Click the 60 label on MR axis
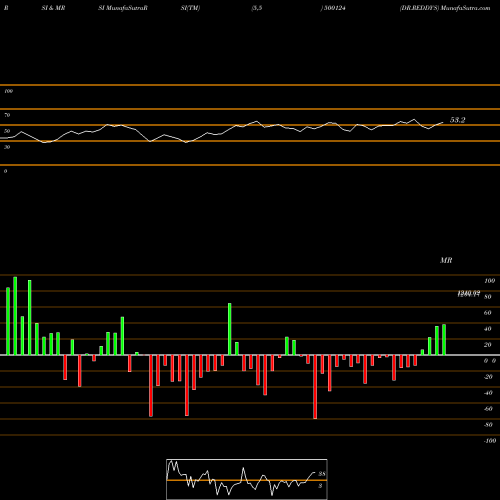Screen dimensions: 500x500 click(488, 313)
